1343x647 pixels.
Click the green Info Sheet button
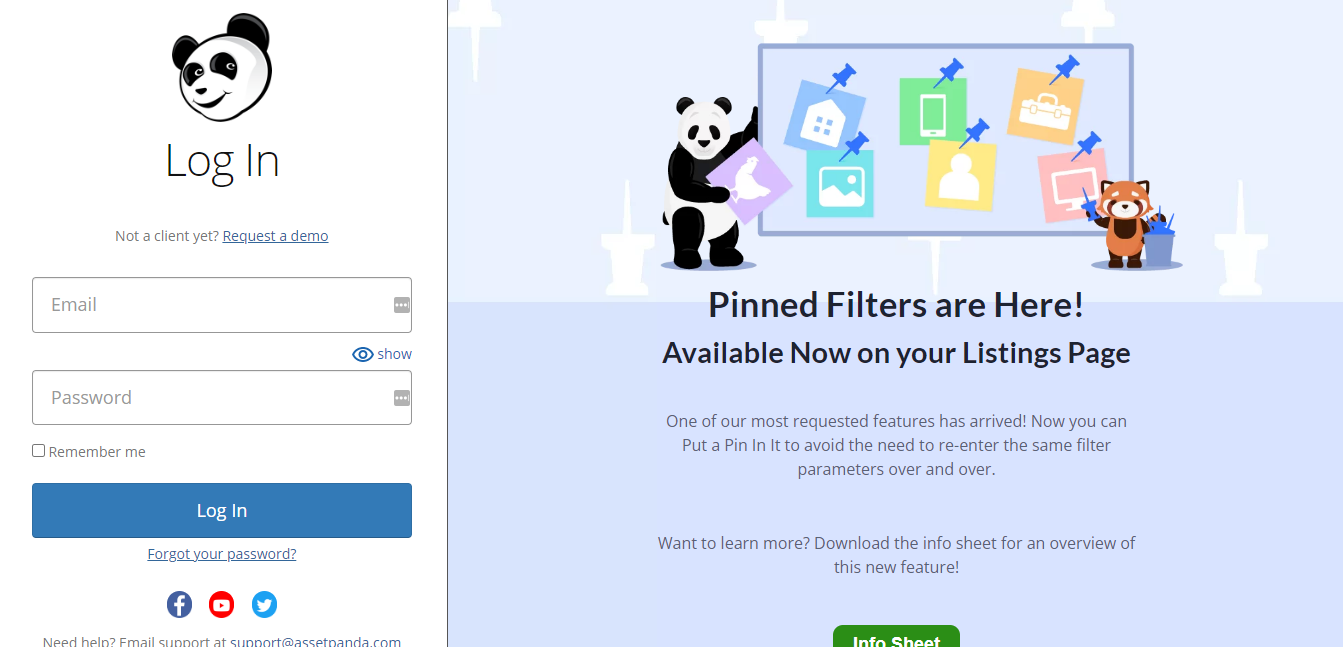[896, 637]
